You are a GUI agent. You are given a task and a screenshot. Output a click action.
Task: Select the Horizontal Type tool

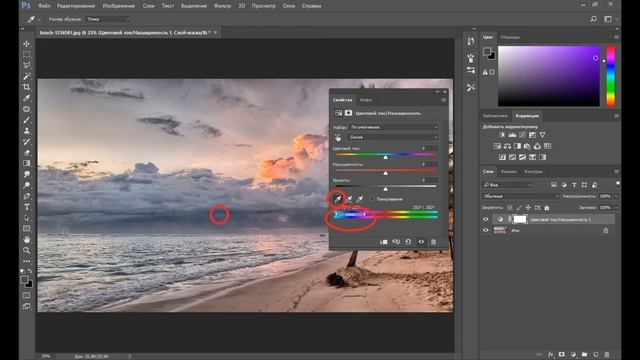pos(27,207)
